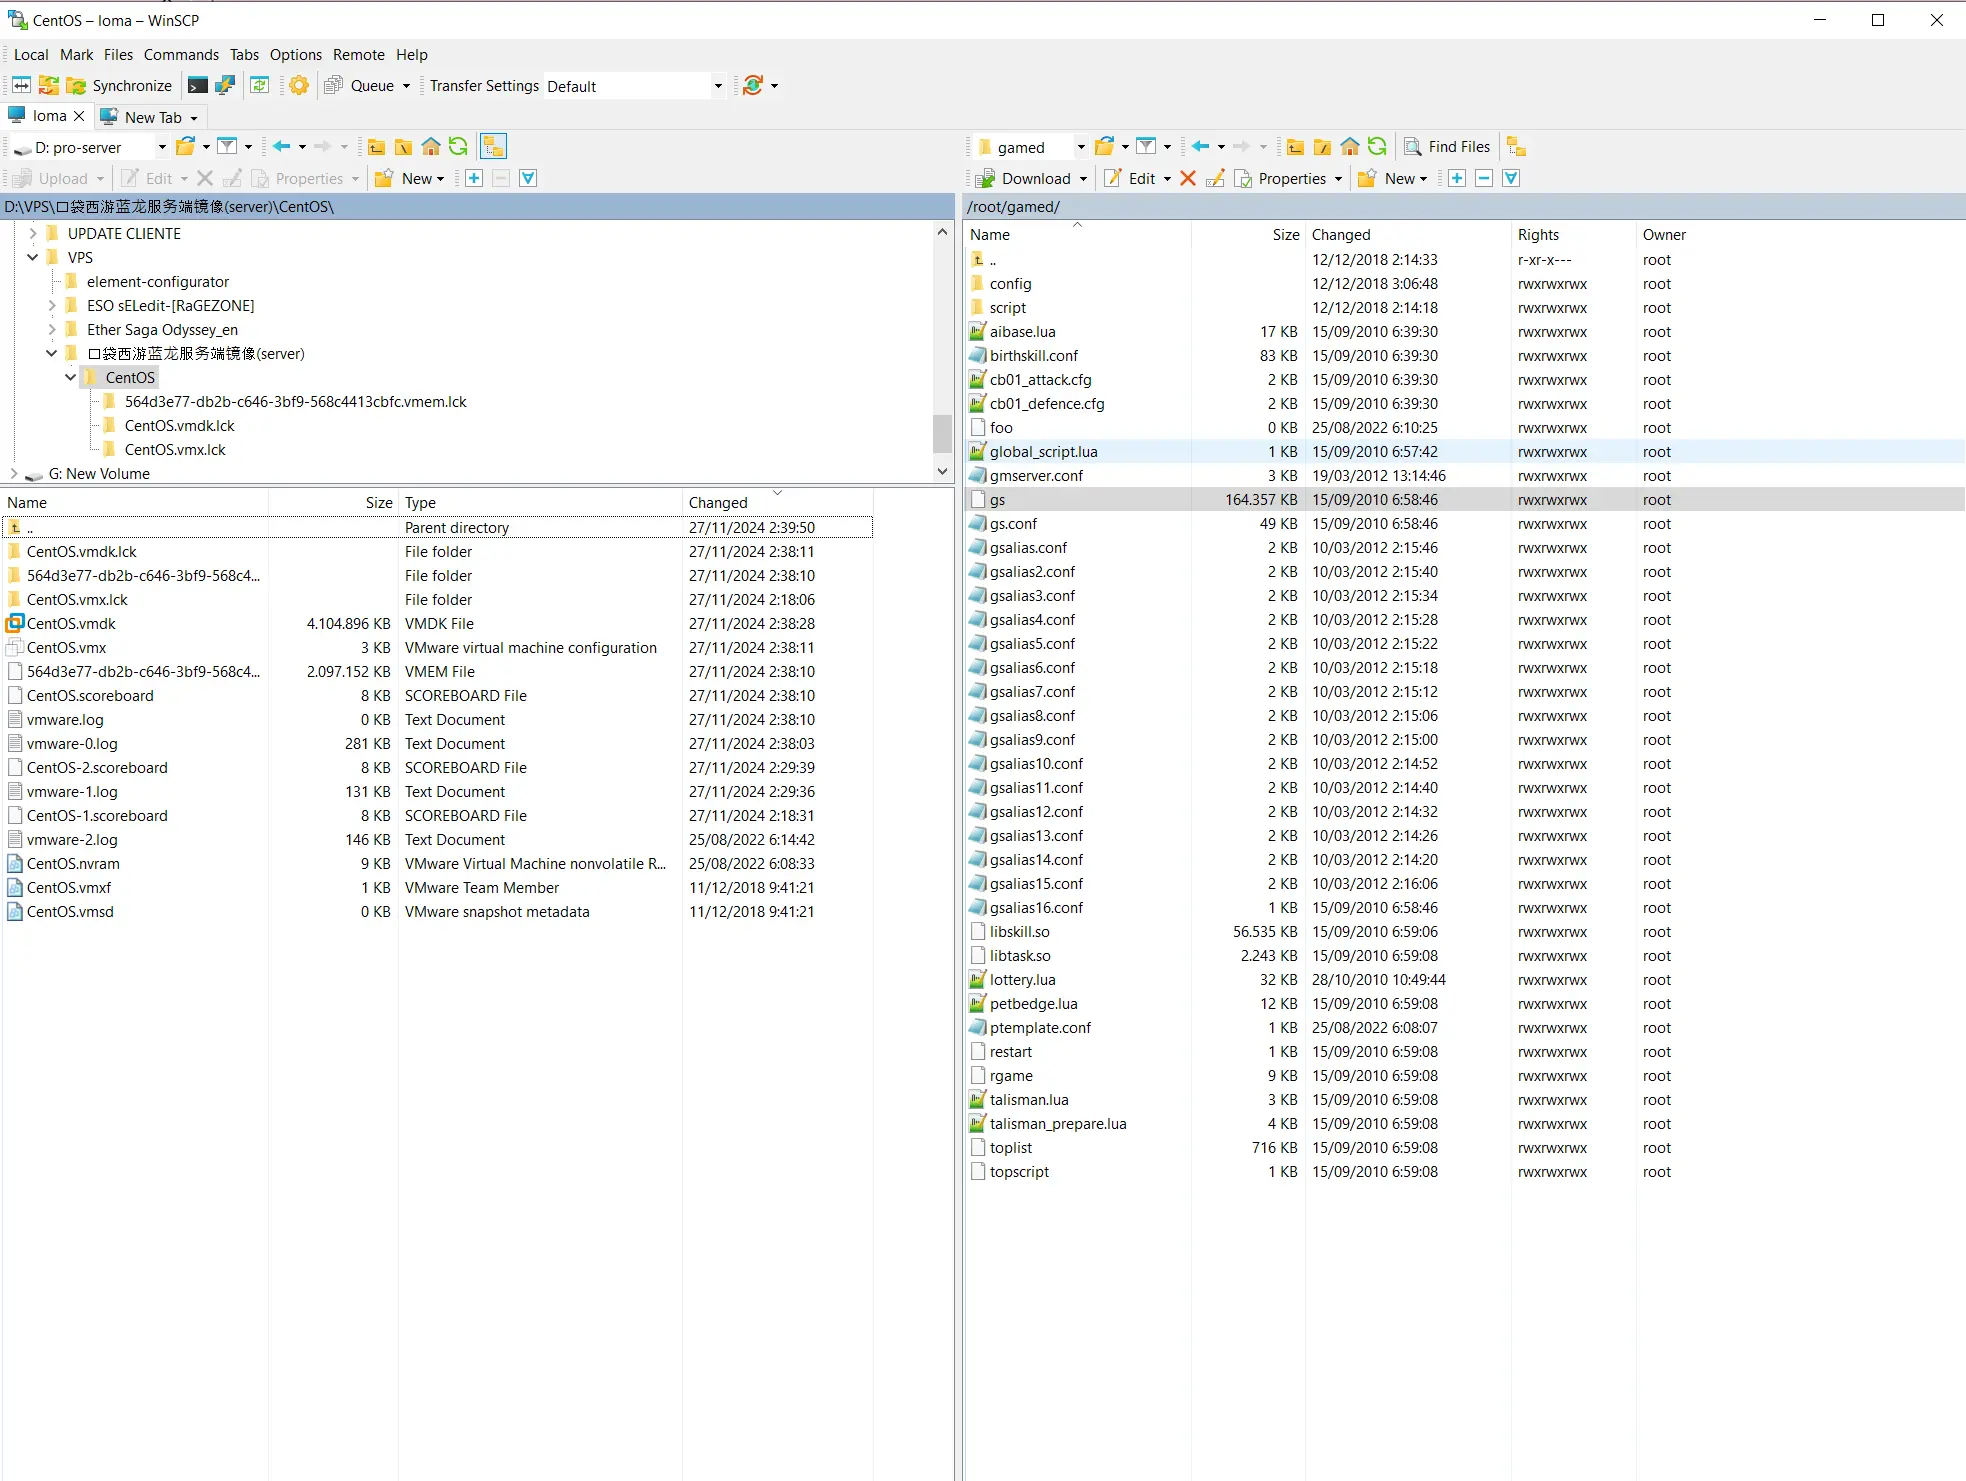1966x1481 pixels.
Task: Unselect files minus icon in remote panel
Action: pos(1484,178)
